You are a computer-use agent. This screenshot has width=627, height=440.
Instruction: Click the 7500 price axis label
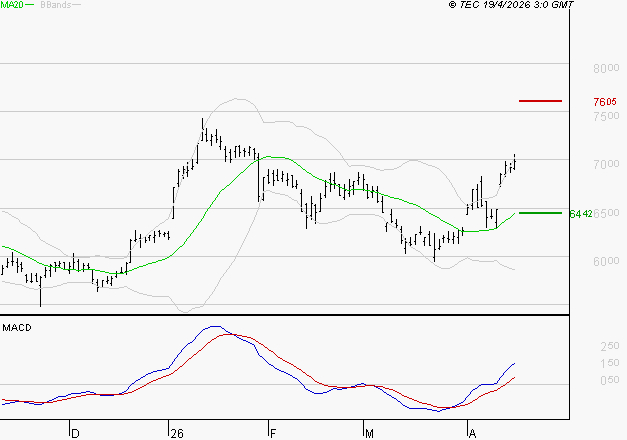(x=606, y=116)
